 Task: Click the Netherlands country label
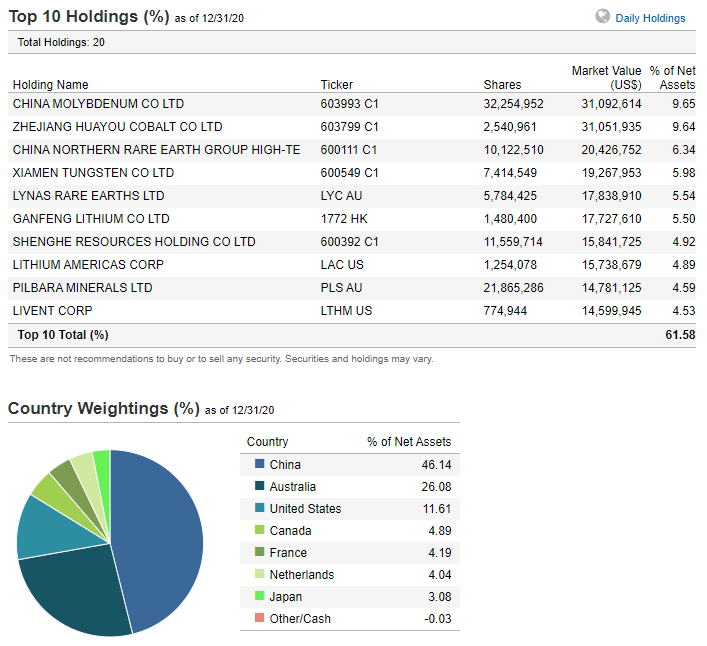302,575
